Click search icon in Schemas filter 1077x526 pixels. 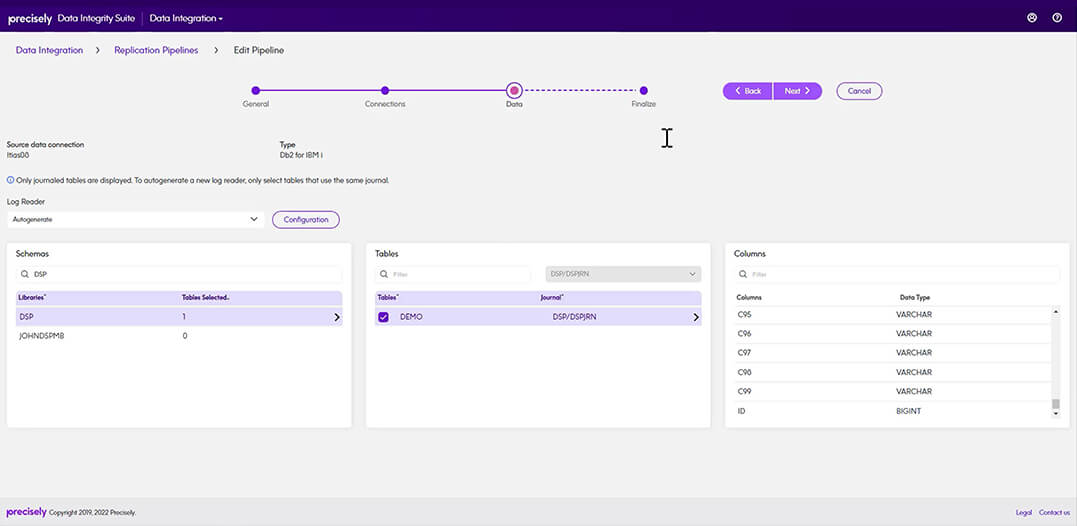[25, 274]
